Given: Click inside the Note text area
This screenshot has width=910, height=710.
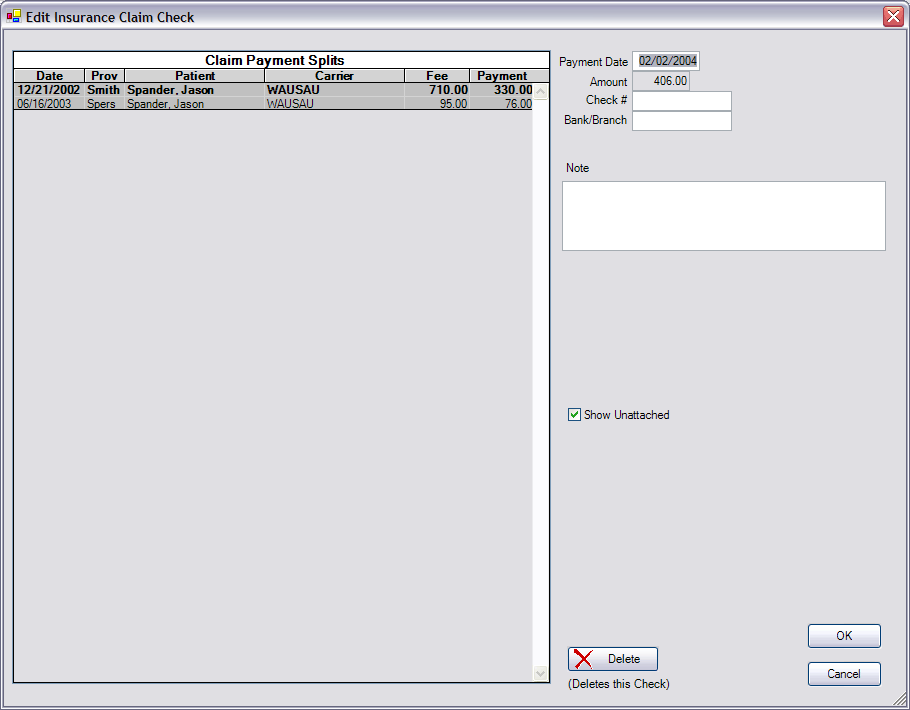Looking at the screenshot, I should point(723,216).
